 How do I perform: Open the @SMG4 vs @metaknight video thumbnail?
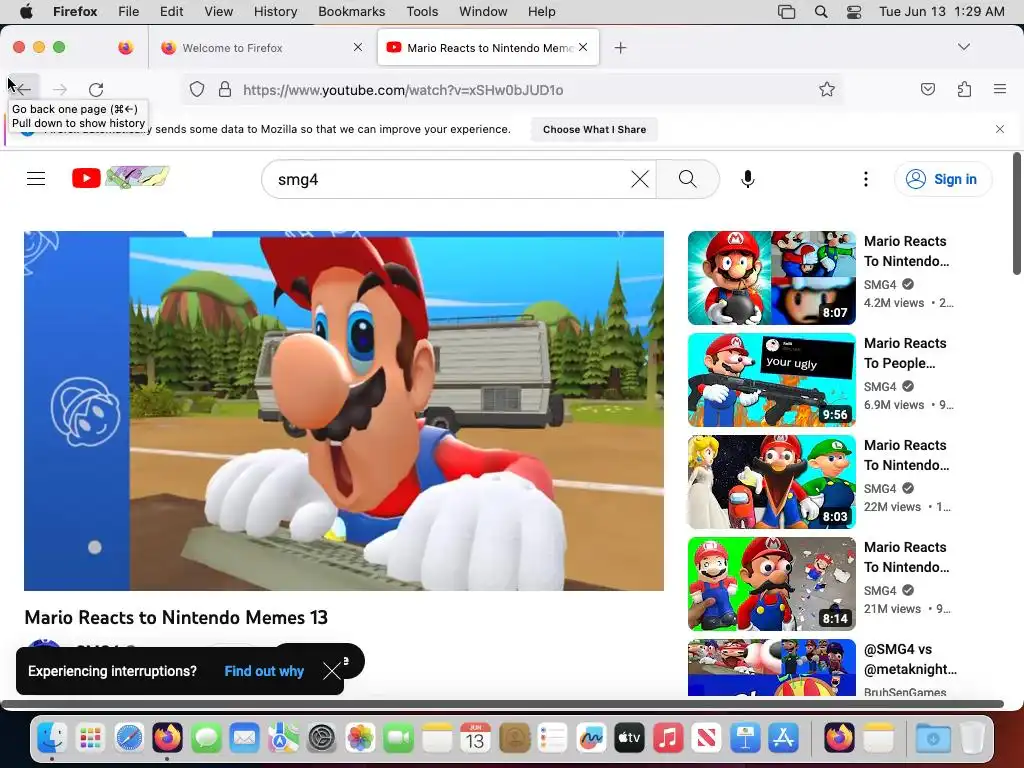772,667
